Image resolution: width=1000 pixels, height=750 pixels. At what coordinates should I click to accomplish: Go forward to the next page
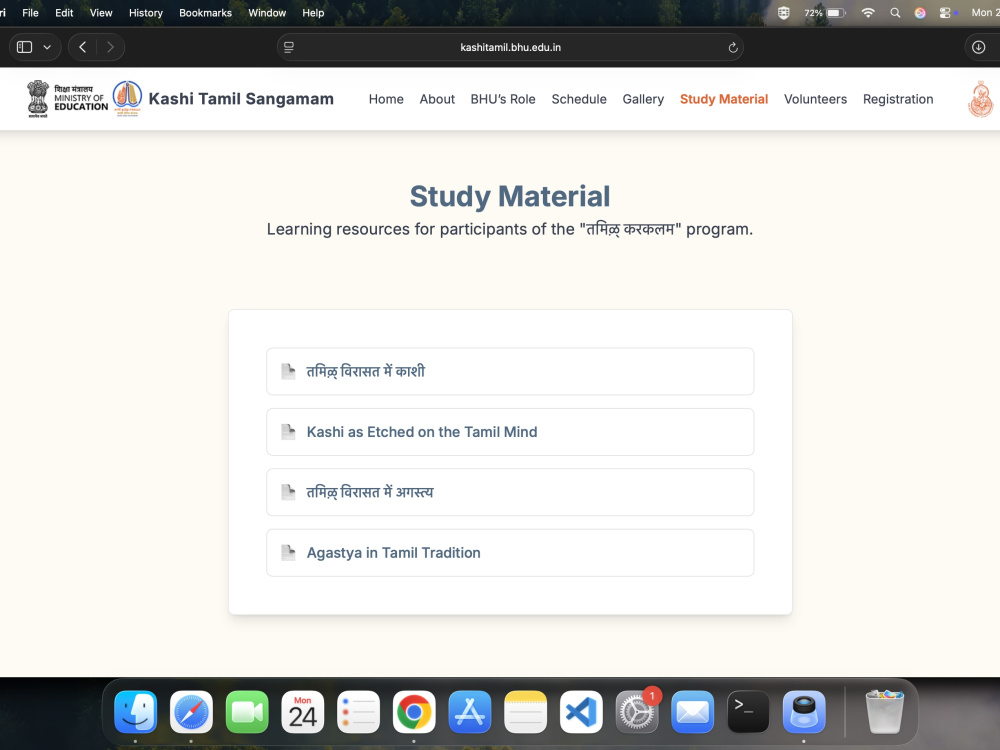(x=110, y=47)
